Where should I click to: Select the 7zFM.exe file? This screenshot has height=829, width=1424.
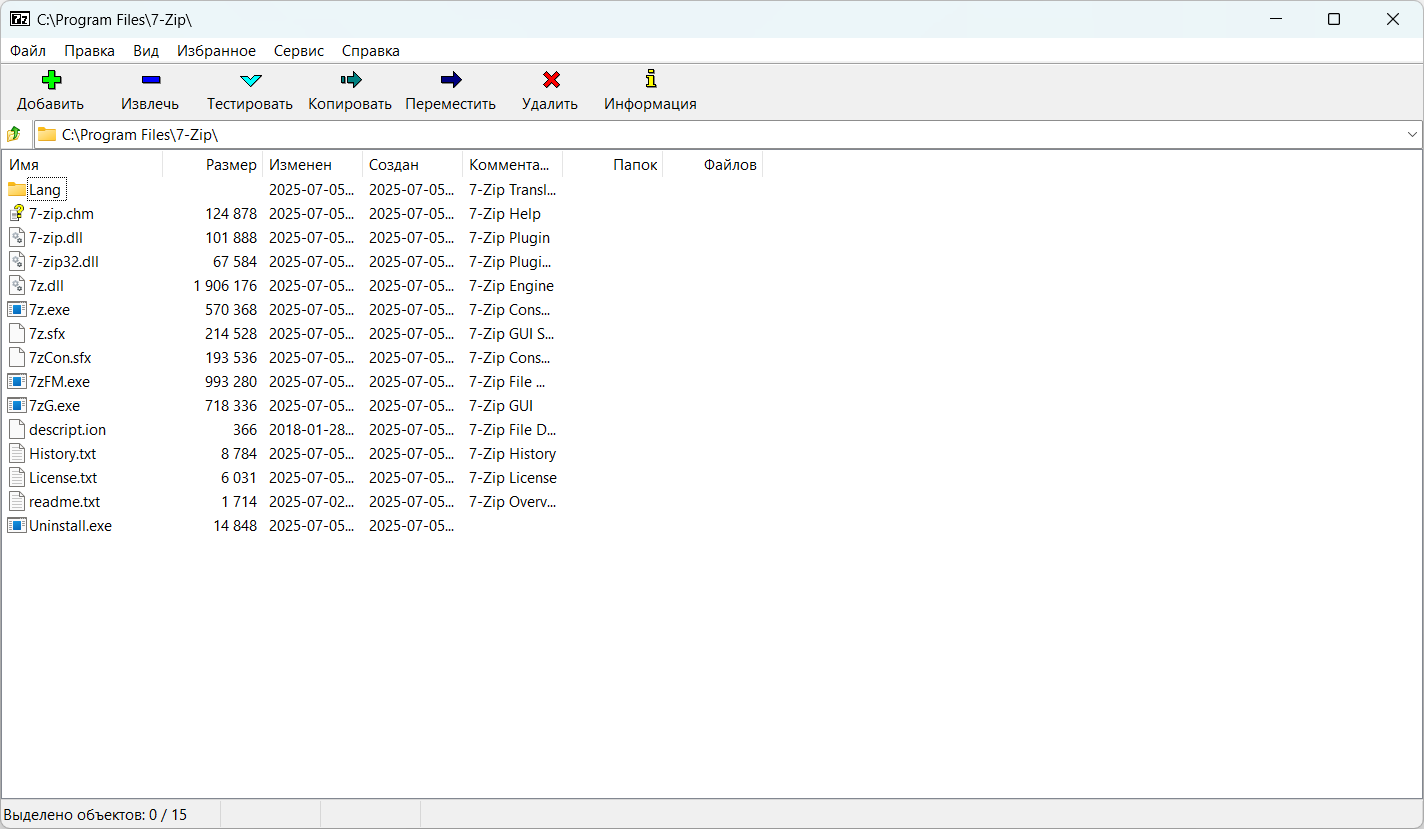pyautogui.click(x=59, y=382)
